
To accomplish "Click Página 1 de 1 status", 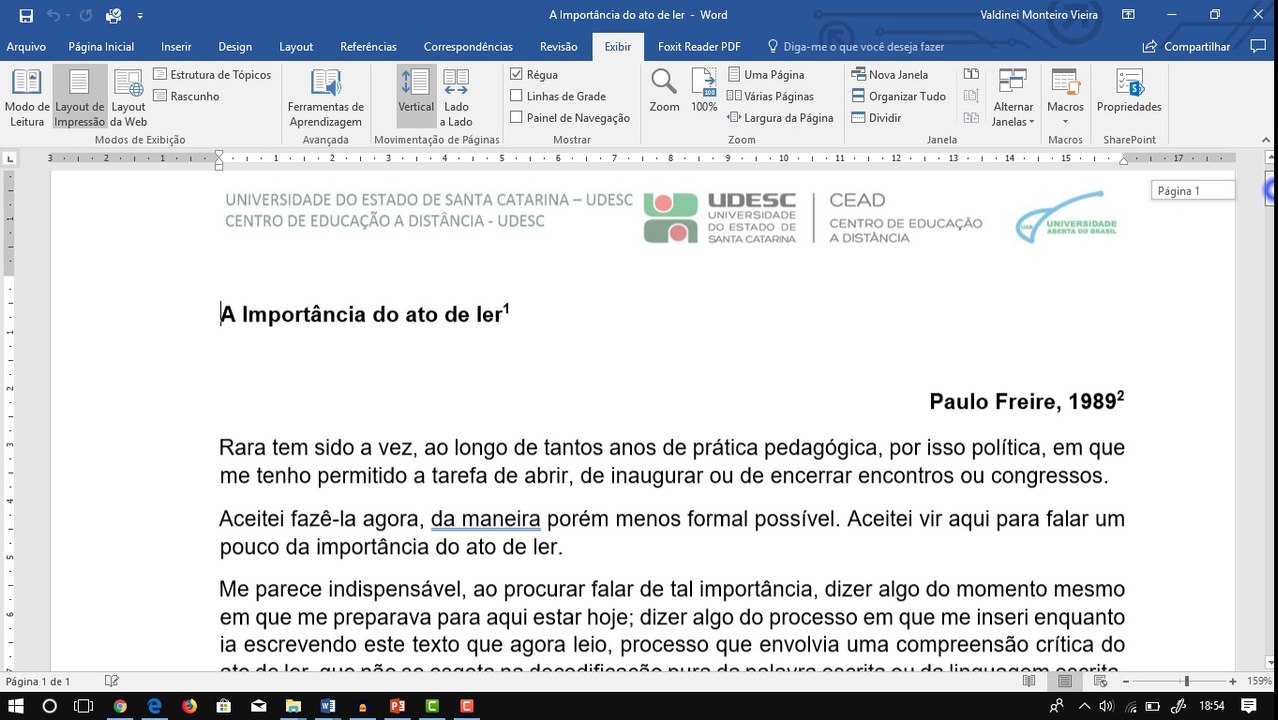I will pyautogui.click(x=38, y=681).
